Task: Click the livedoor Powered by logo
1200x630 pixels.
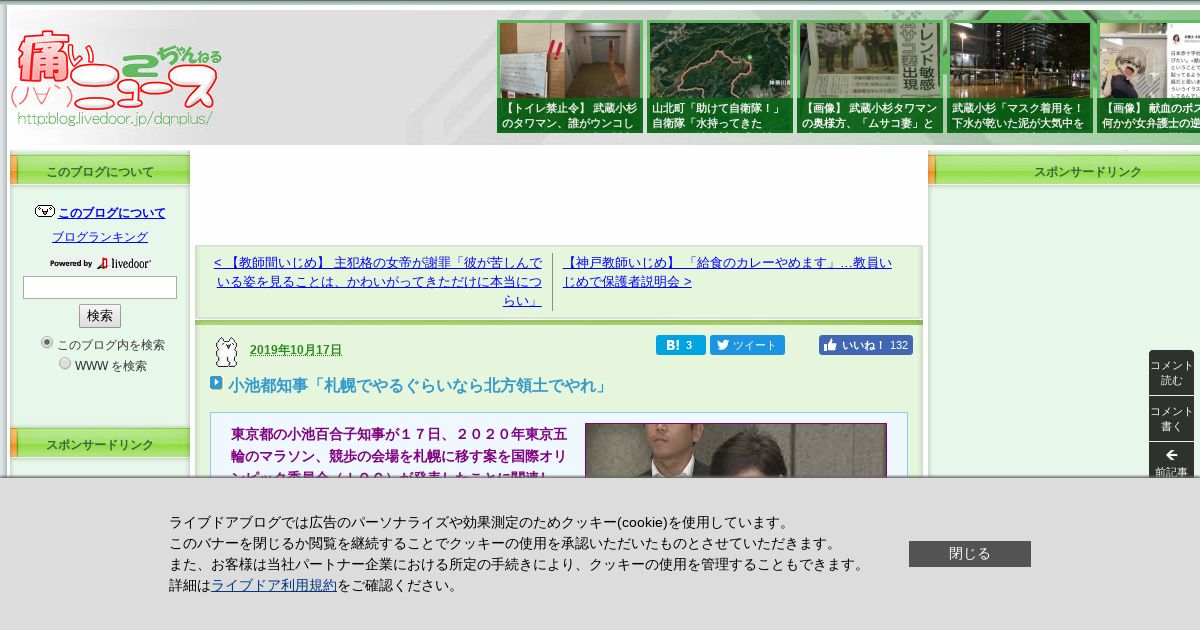Action: [x=100, y=263]
